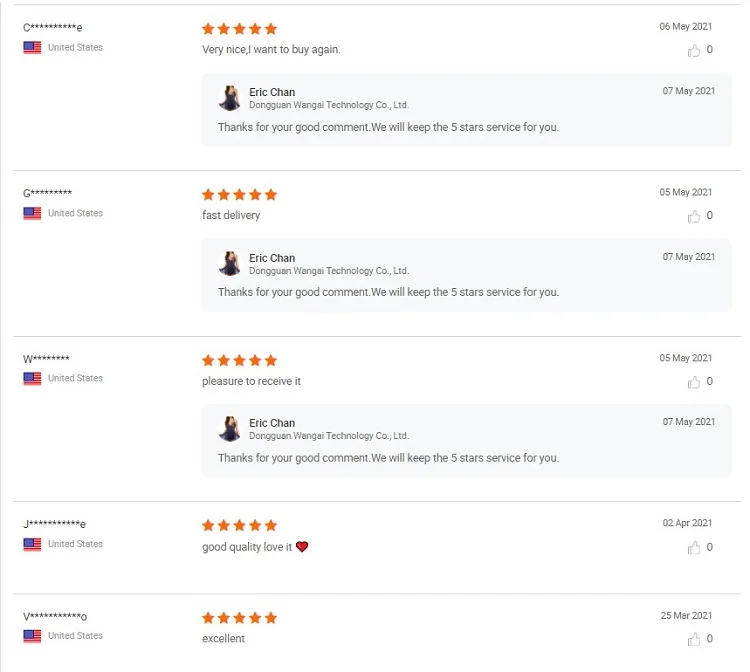
Task: Select reviewer name C**********e
Action: coord(53,28)
